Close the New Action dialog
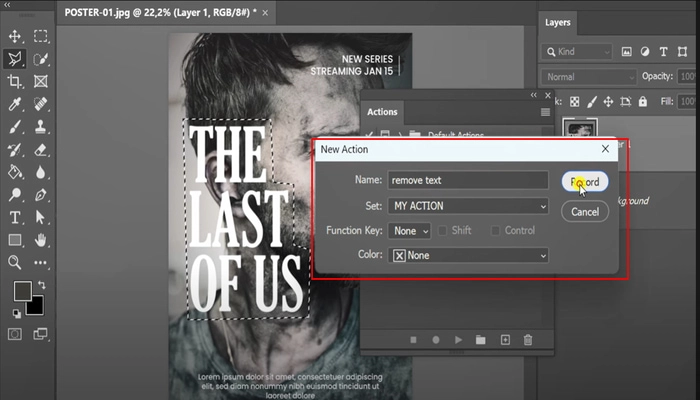This screenshot has height=400, width=700. pos(605,149)
